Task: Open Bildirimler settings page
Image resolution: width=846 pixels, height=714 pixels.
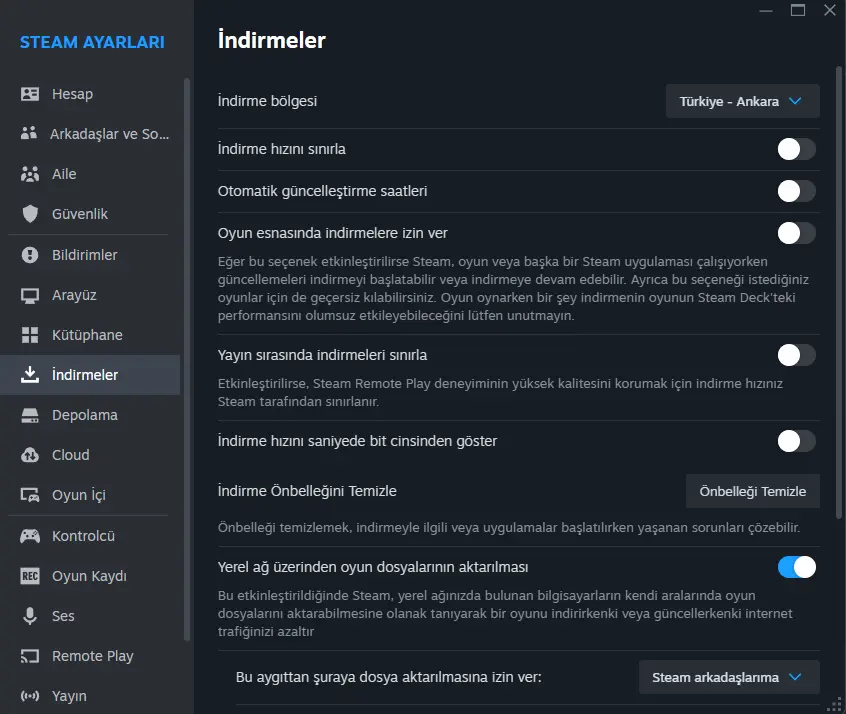Action: pos(90,255)
